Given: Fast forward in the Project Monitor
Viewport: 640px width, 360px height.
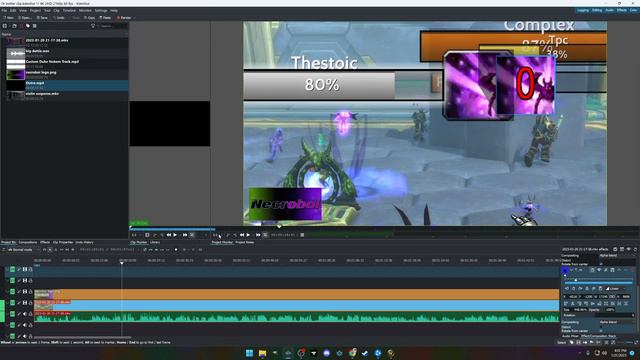Looking at the screenshot, I should coord(258,235).
